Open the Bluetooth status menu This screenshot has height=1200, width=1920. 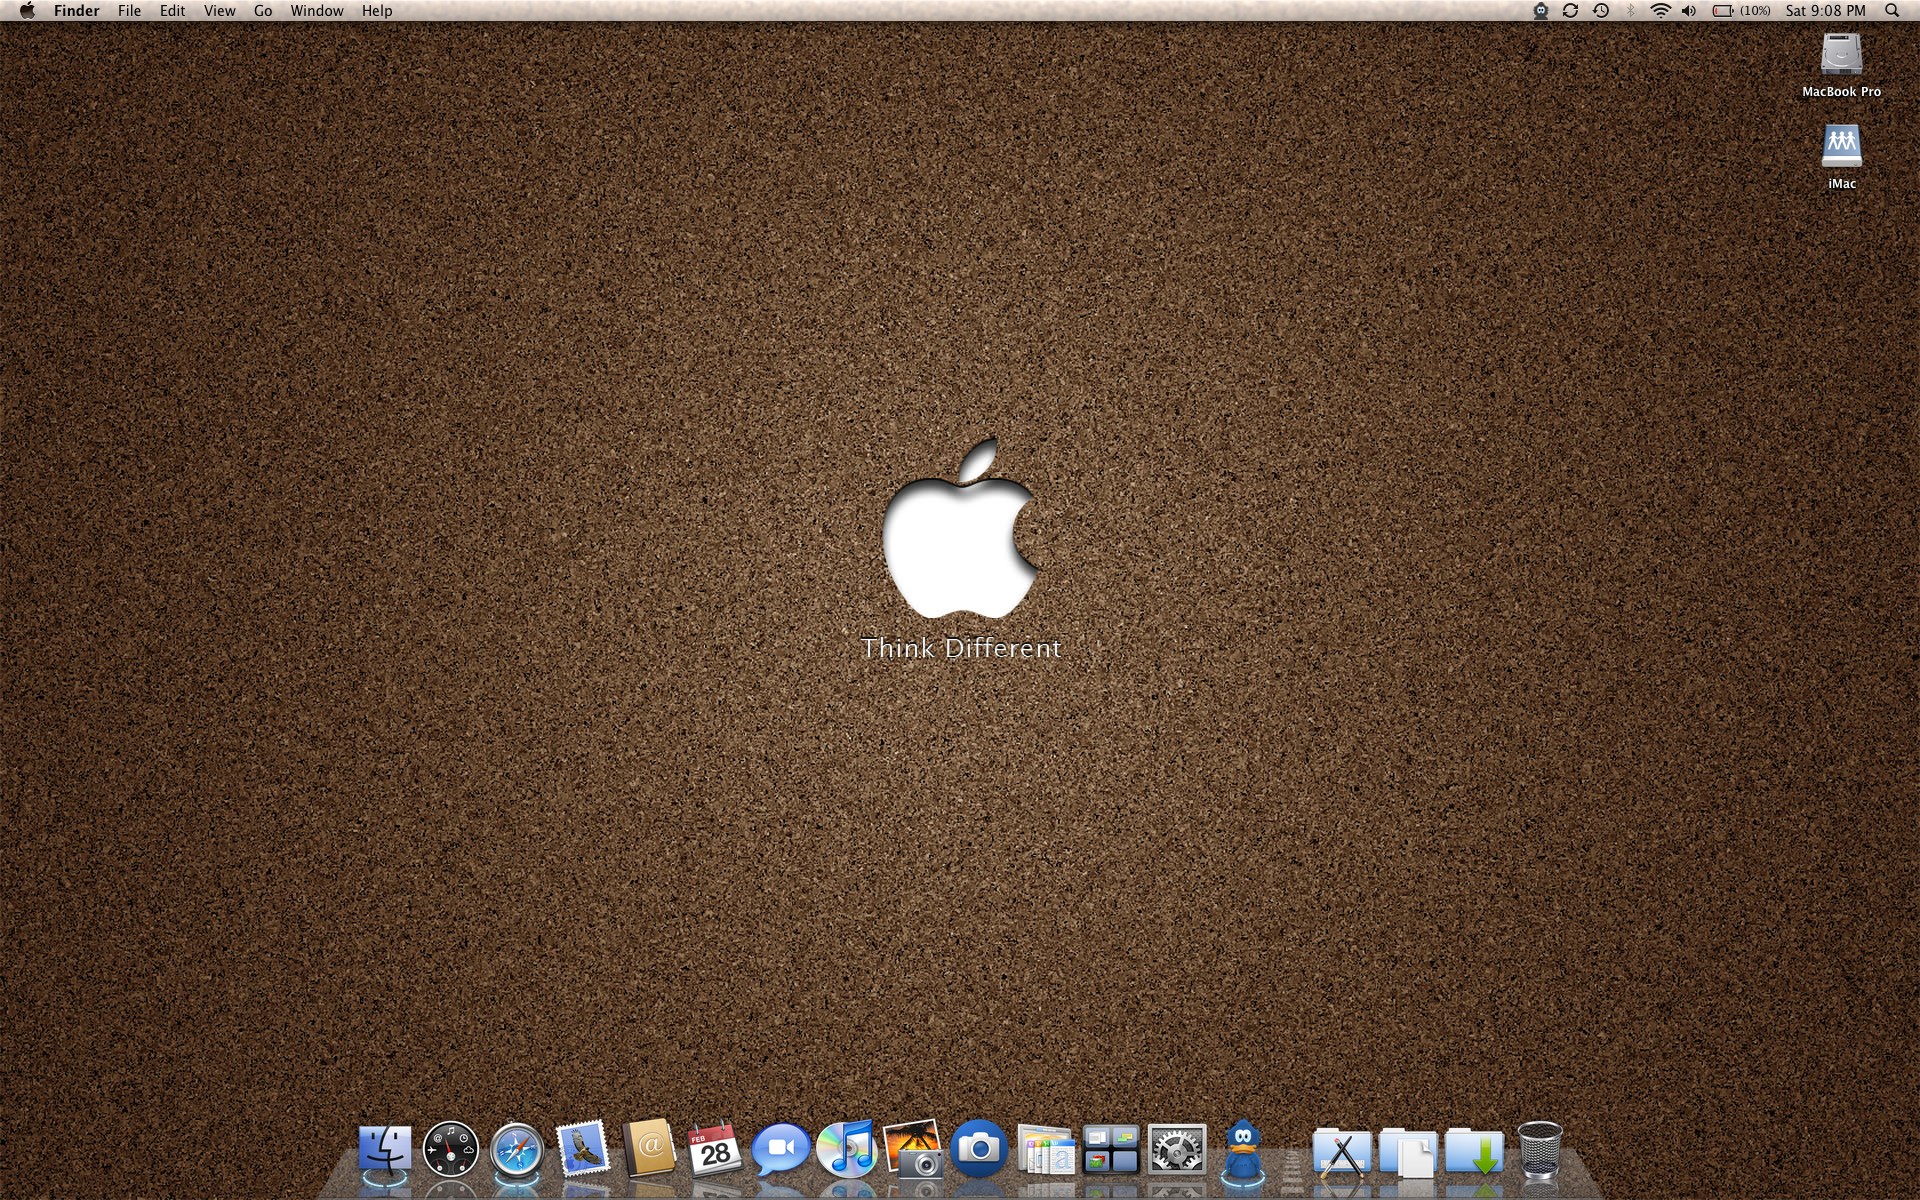[1630, 11]
